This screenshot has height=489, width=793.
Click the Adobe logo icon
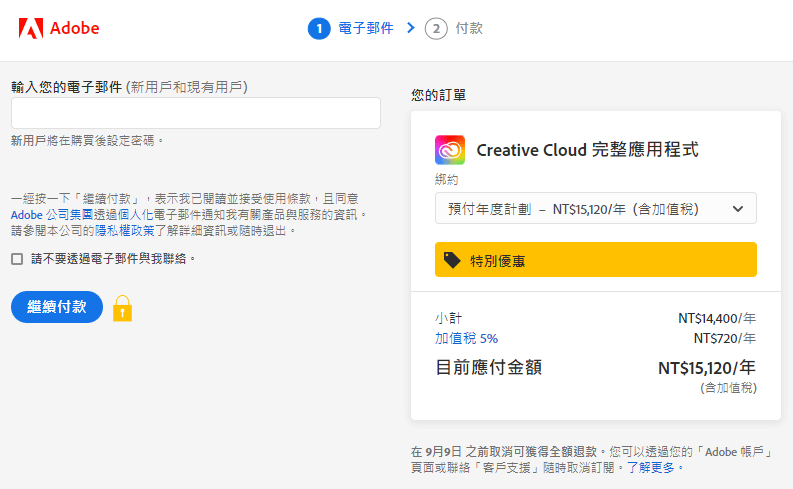(x=30, y=28)
